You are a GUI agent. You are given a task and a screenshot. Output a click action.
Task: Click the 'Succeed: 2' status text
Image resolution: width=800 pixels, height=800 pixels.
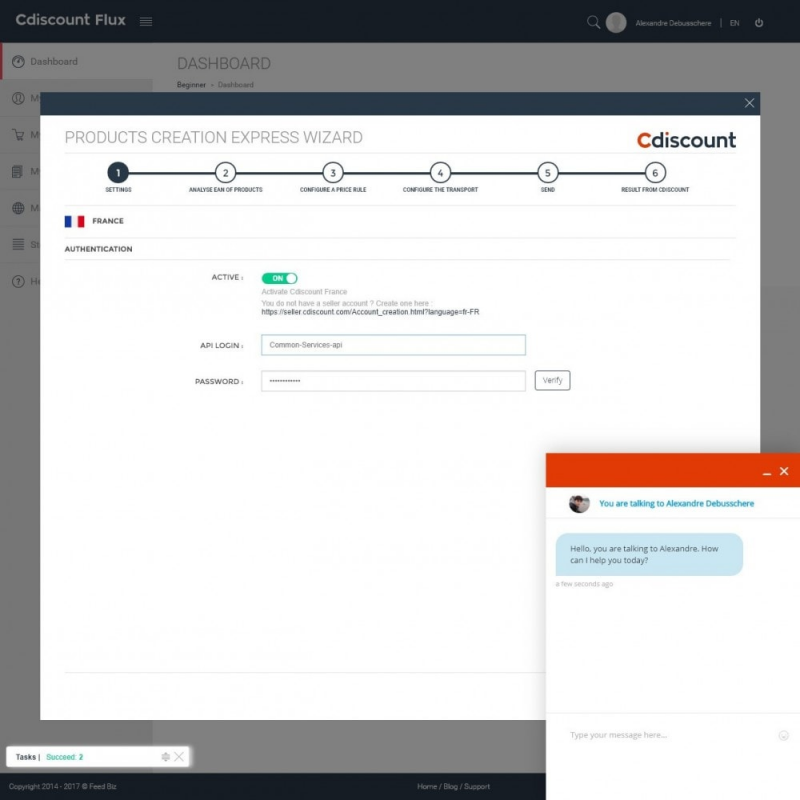tap(64, 757)
